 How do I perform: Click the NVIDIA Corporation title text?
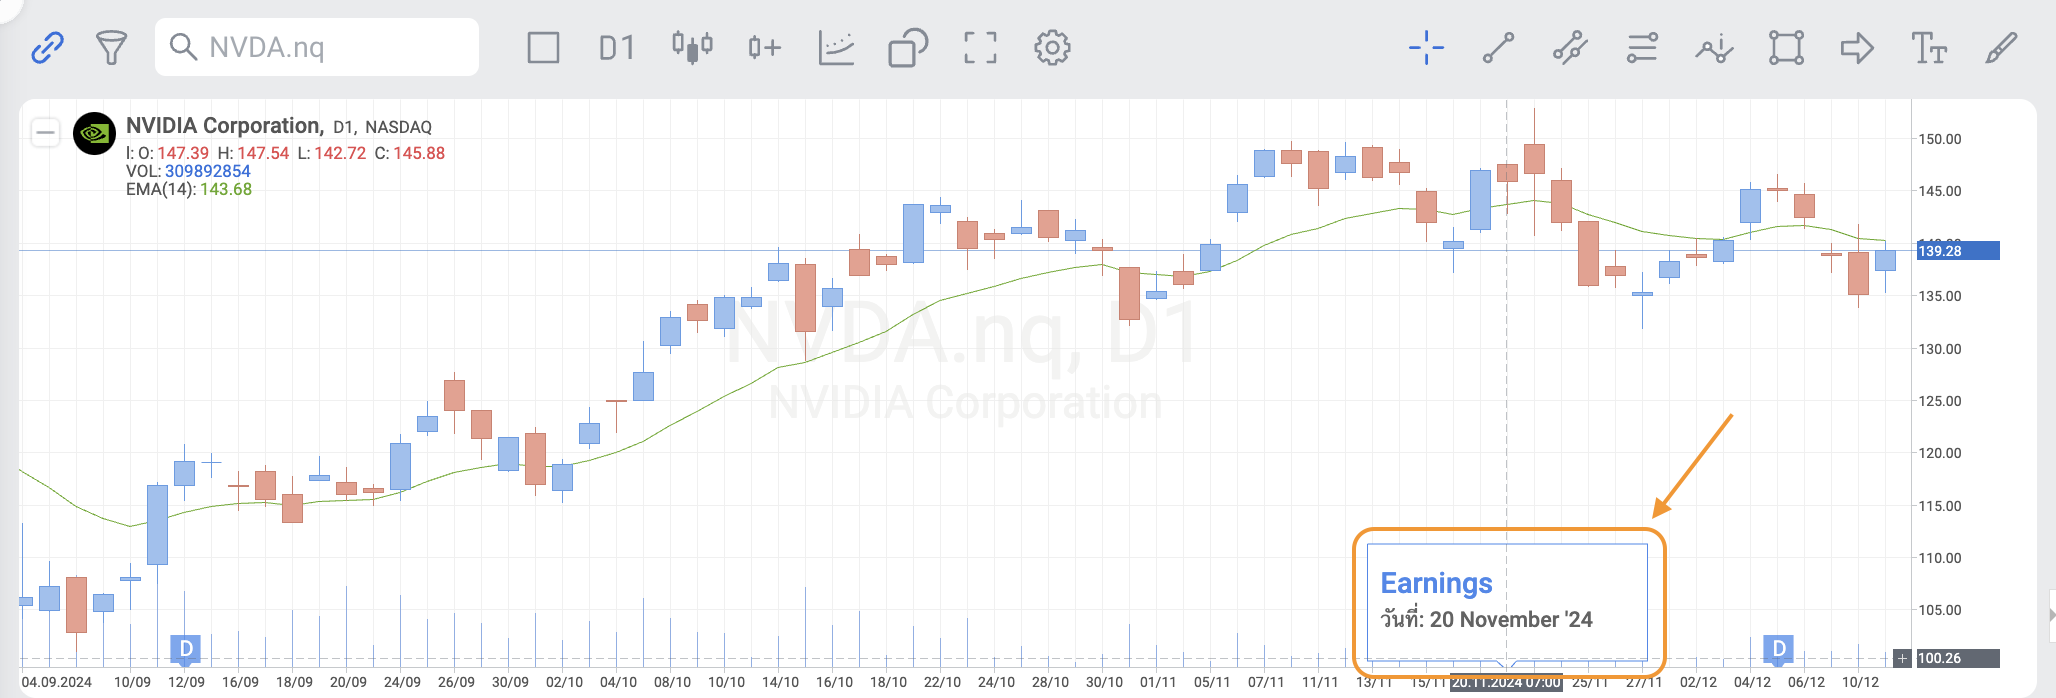coord(224,126)
